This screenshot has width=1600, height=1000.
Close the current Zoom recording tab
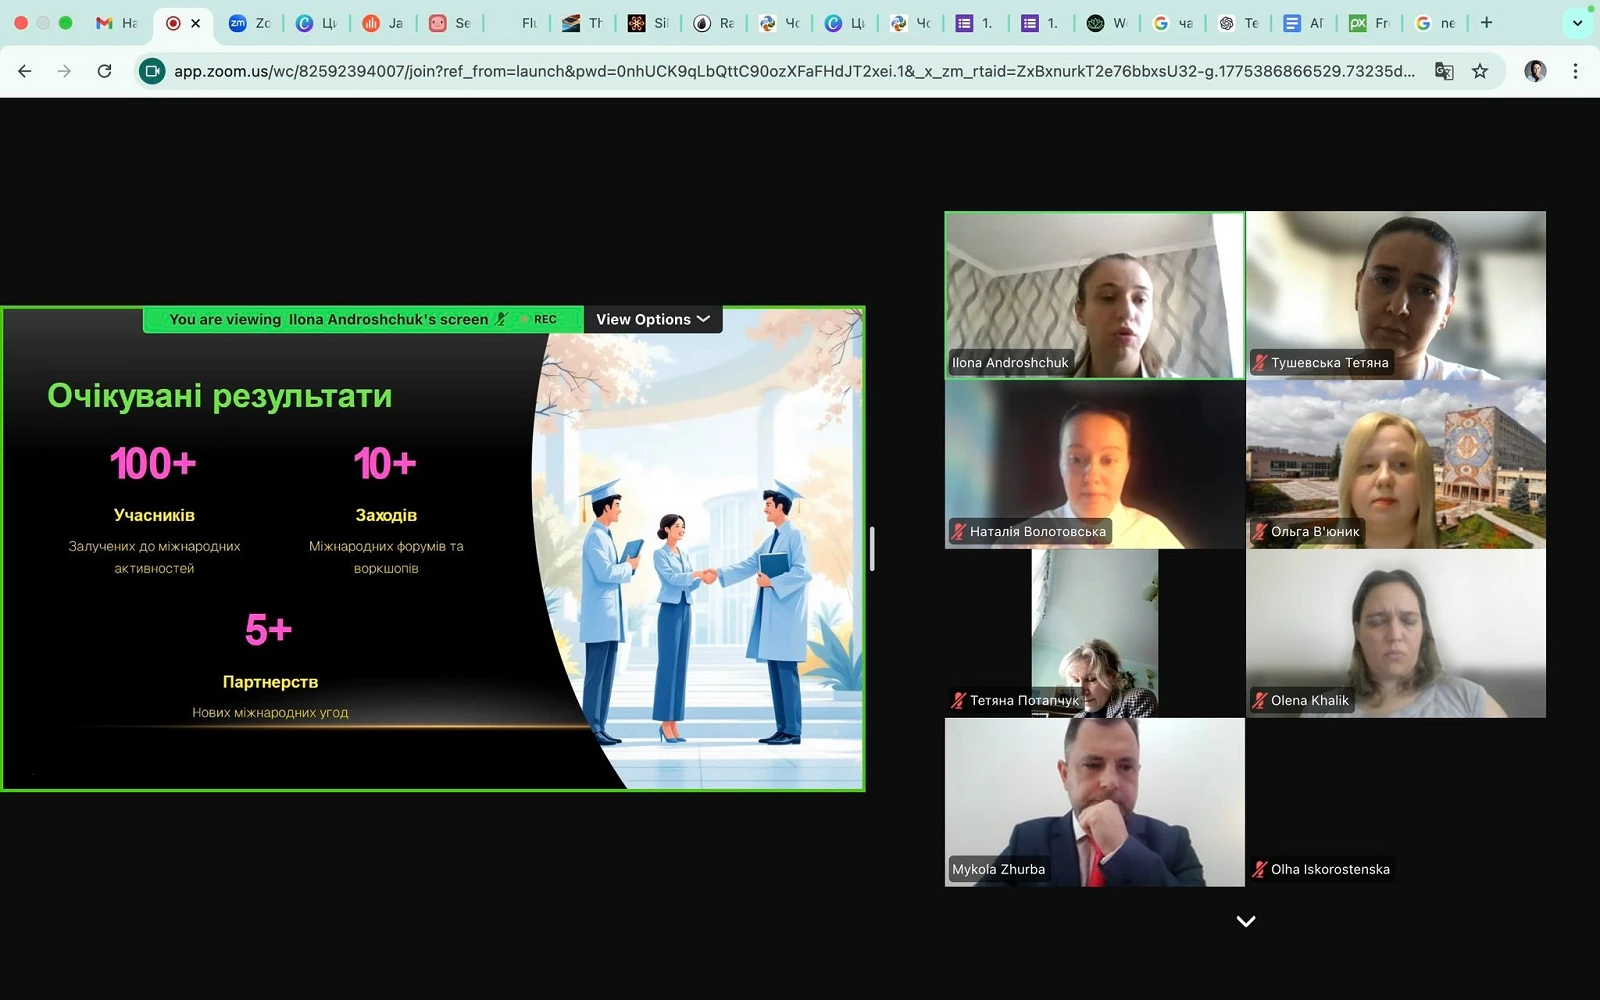196,23
